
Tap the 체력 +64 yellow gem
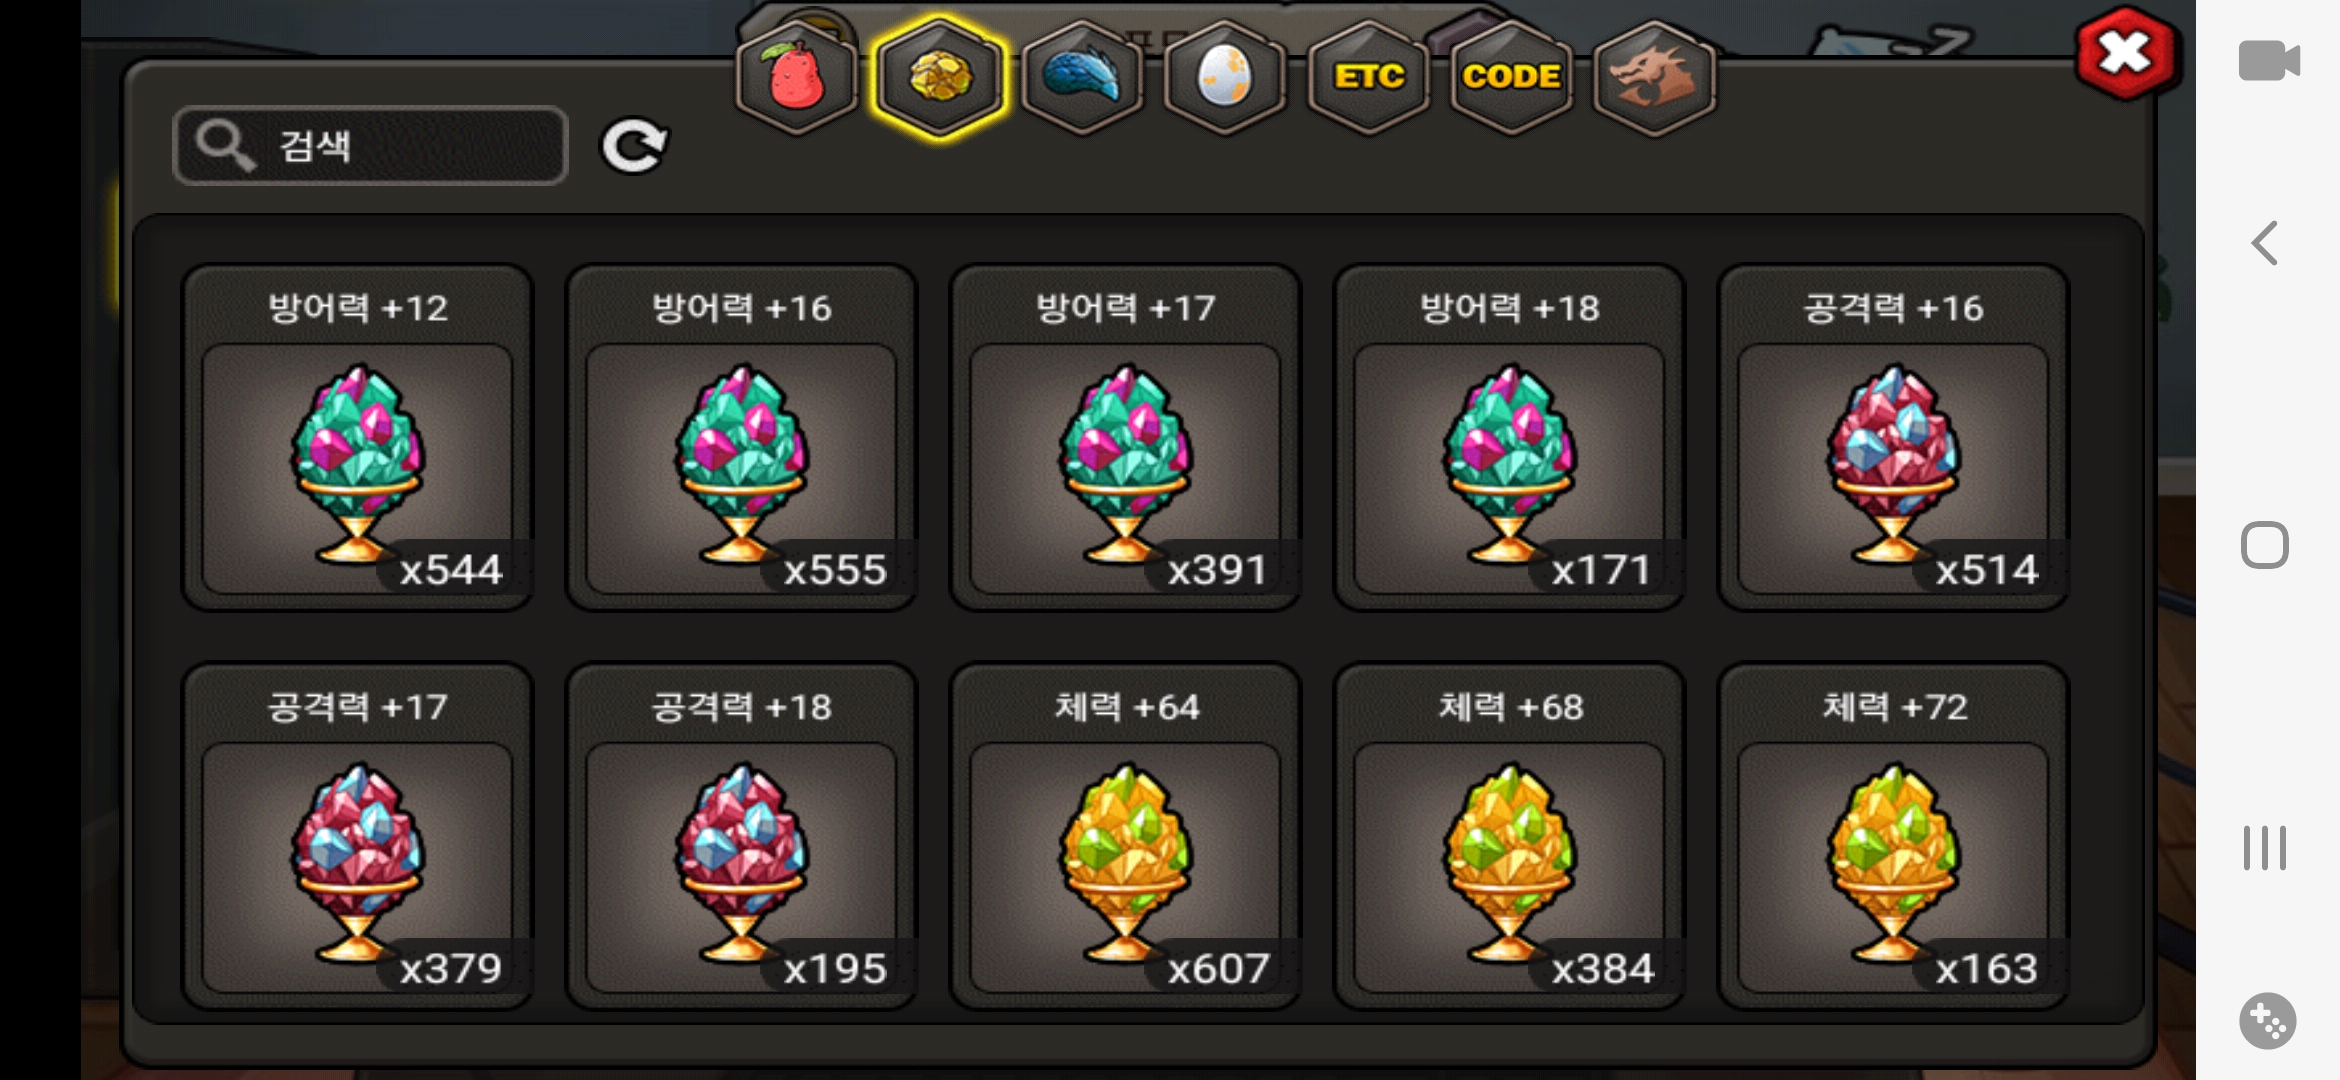[1125, 836]
